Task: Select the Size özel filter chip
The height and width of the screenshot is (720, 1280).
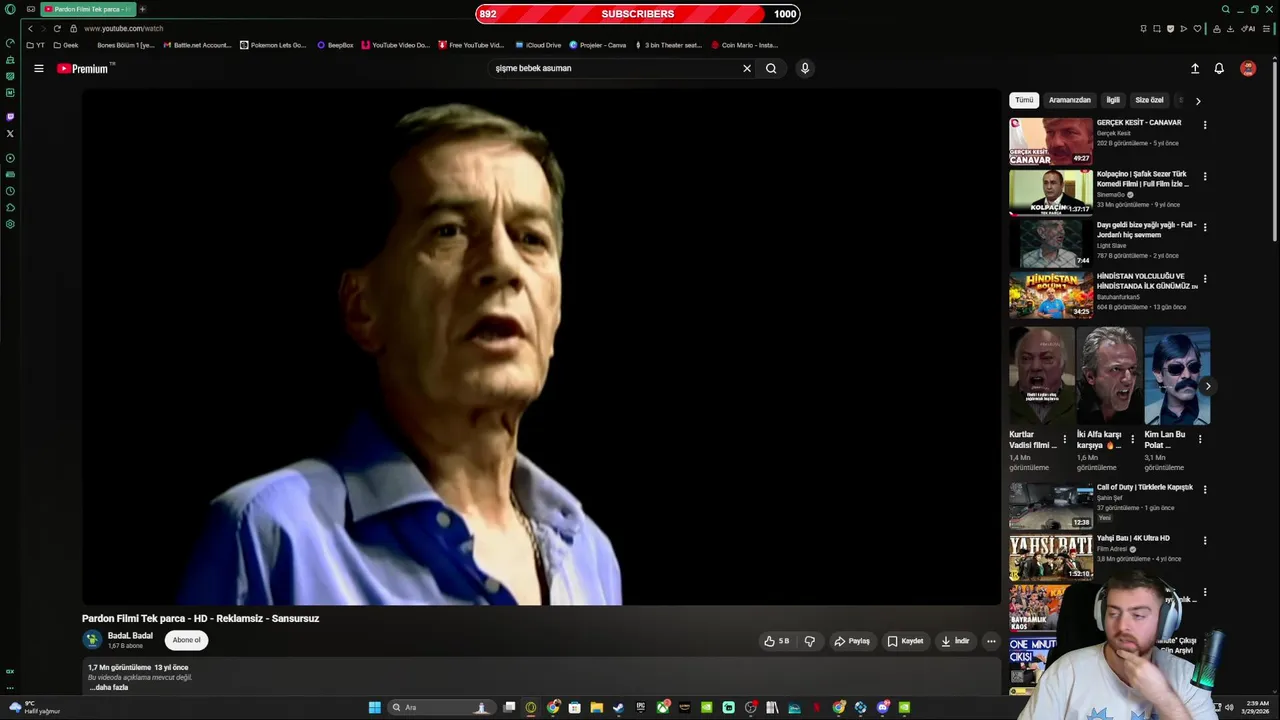Action: [1149, 100]
